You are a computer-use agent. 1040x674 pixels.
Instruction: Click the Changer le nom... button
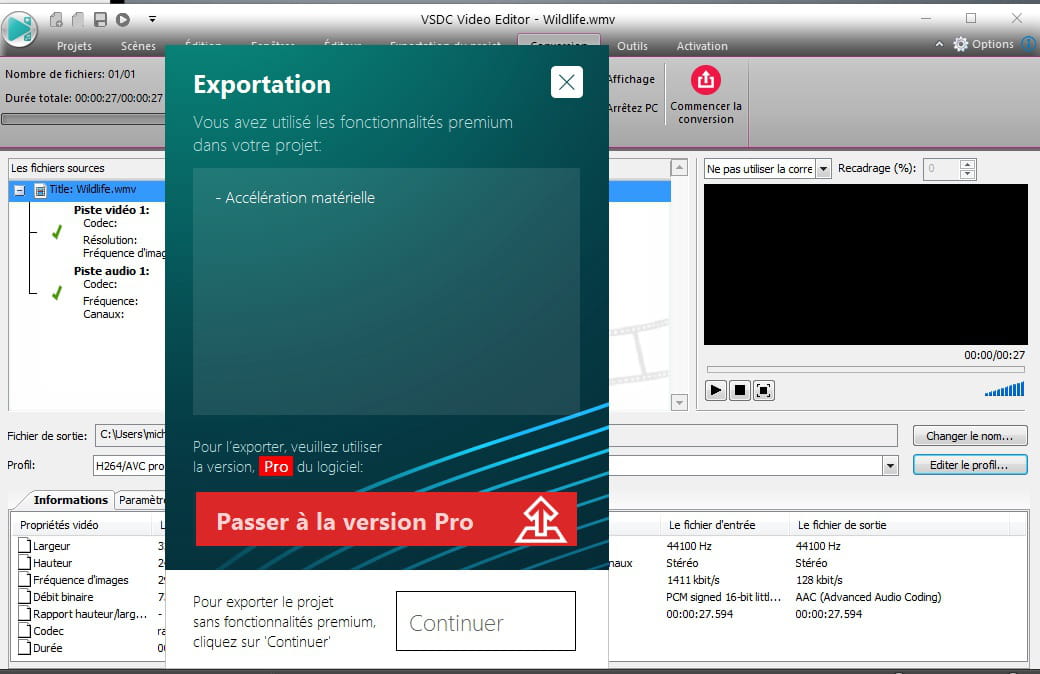(970, 436)
